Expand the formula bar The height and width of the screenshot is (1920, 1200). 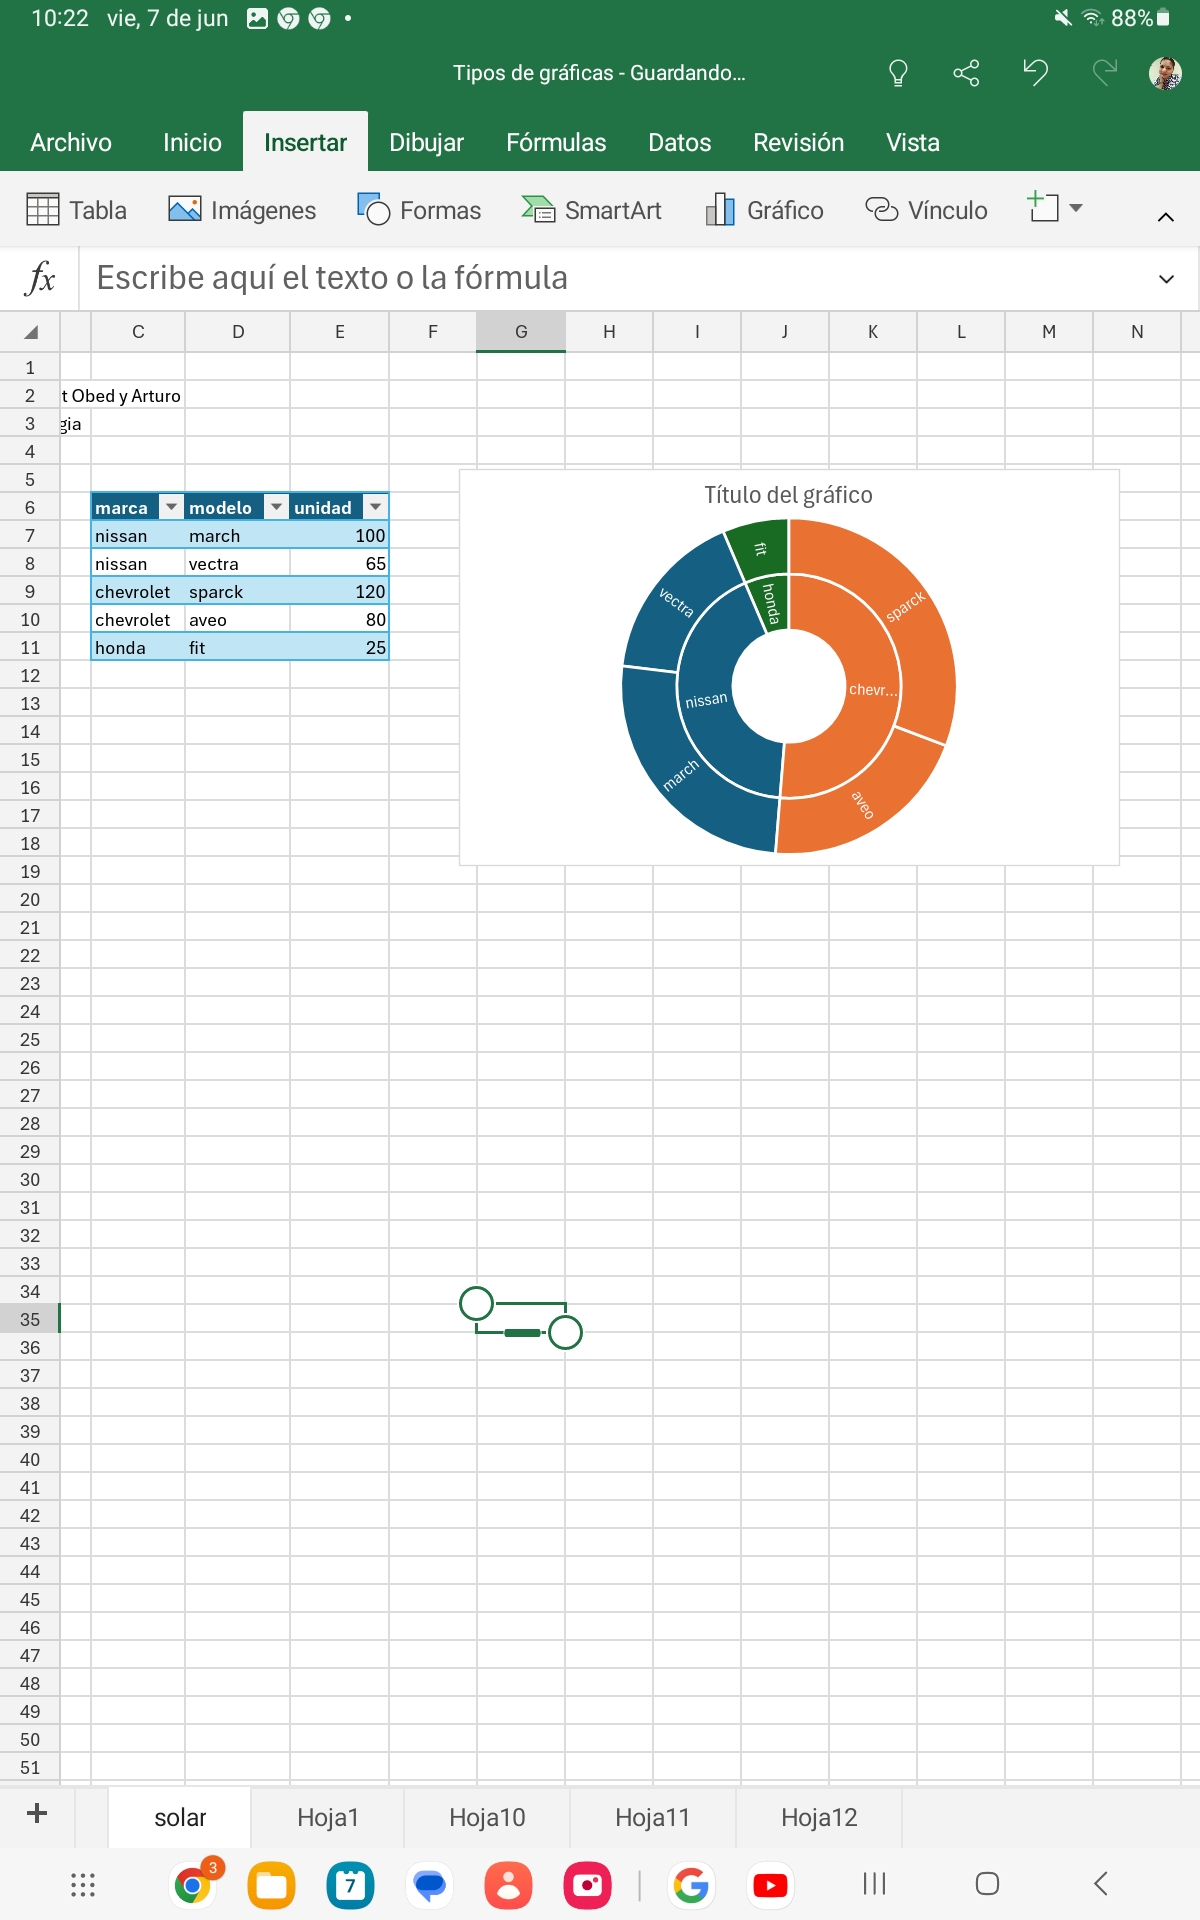pyautogui.click(x=1165, y=279)
